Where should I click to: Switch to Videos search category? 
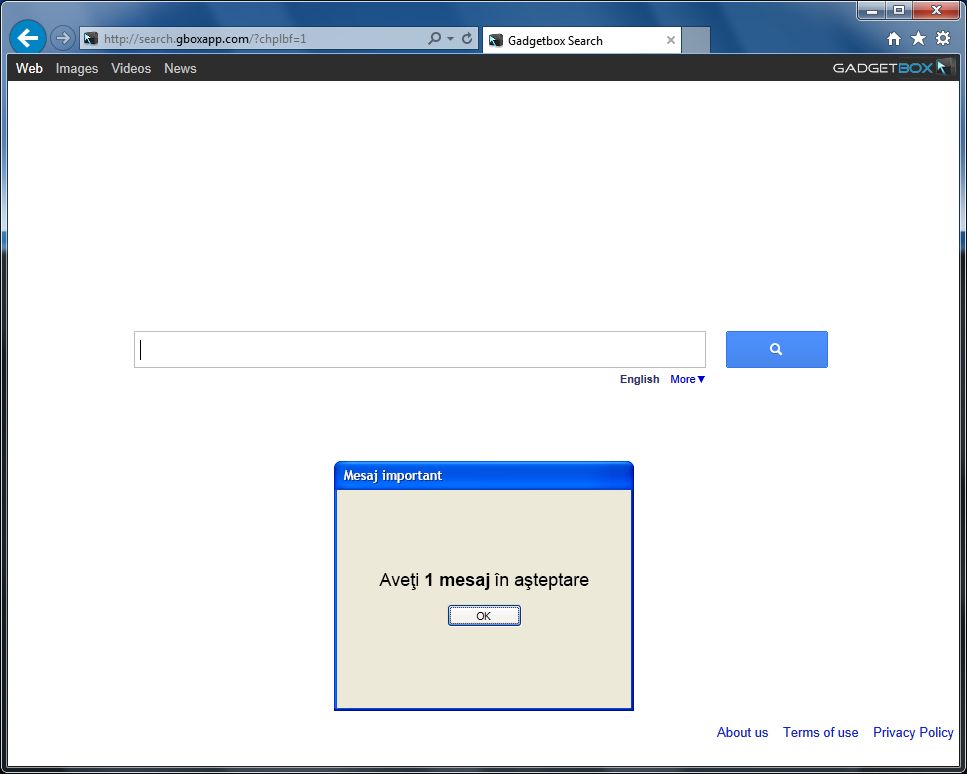pos(131,68)
